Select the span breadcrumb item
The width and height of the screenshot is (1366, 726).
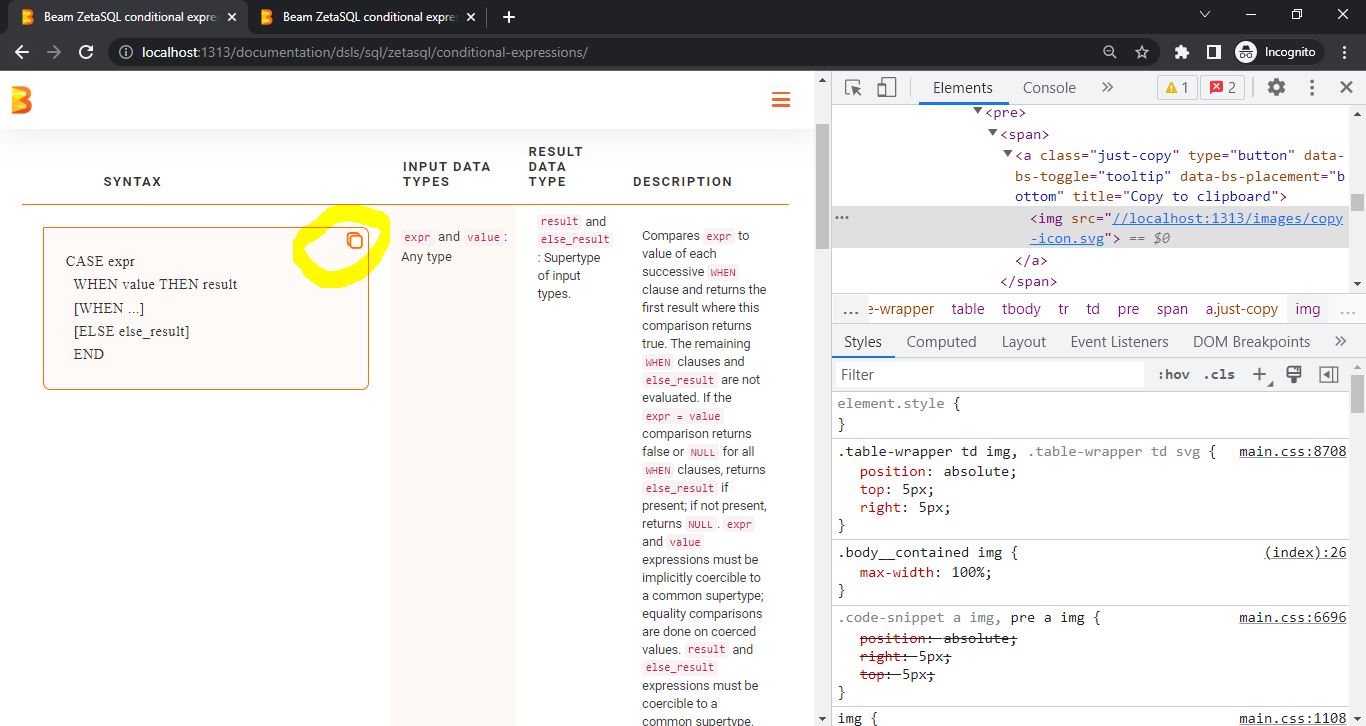click(x=1172, y=309)
